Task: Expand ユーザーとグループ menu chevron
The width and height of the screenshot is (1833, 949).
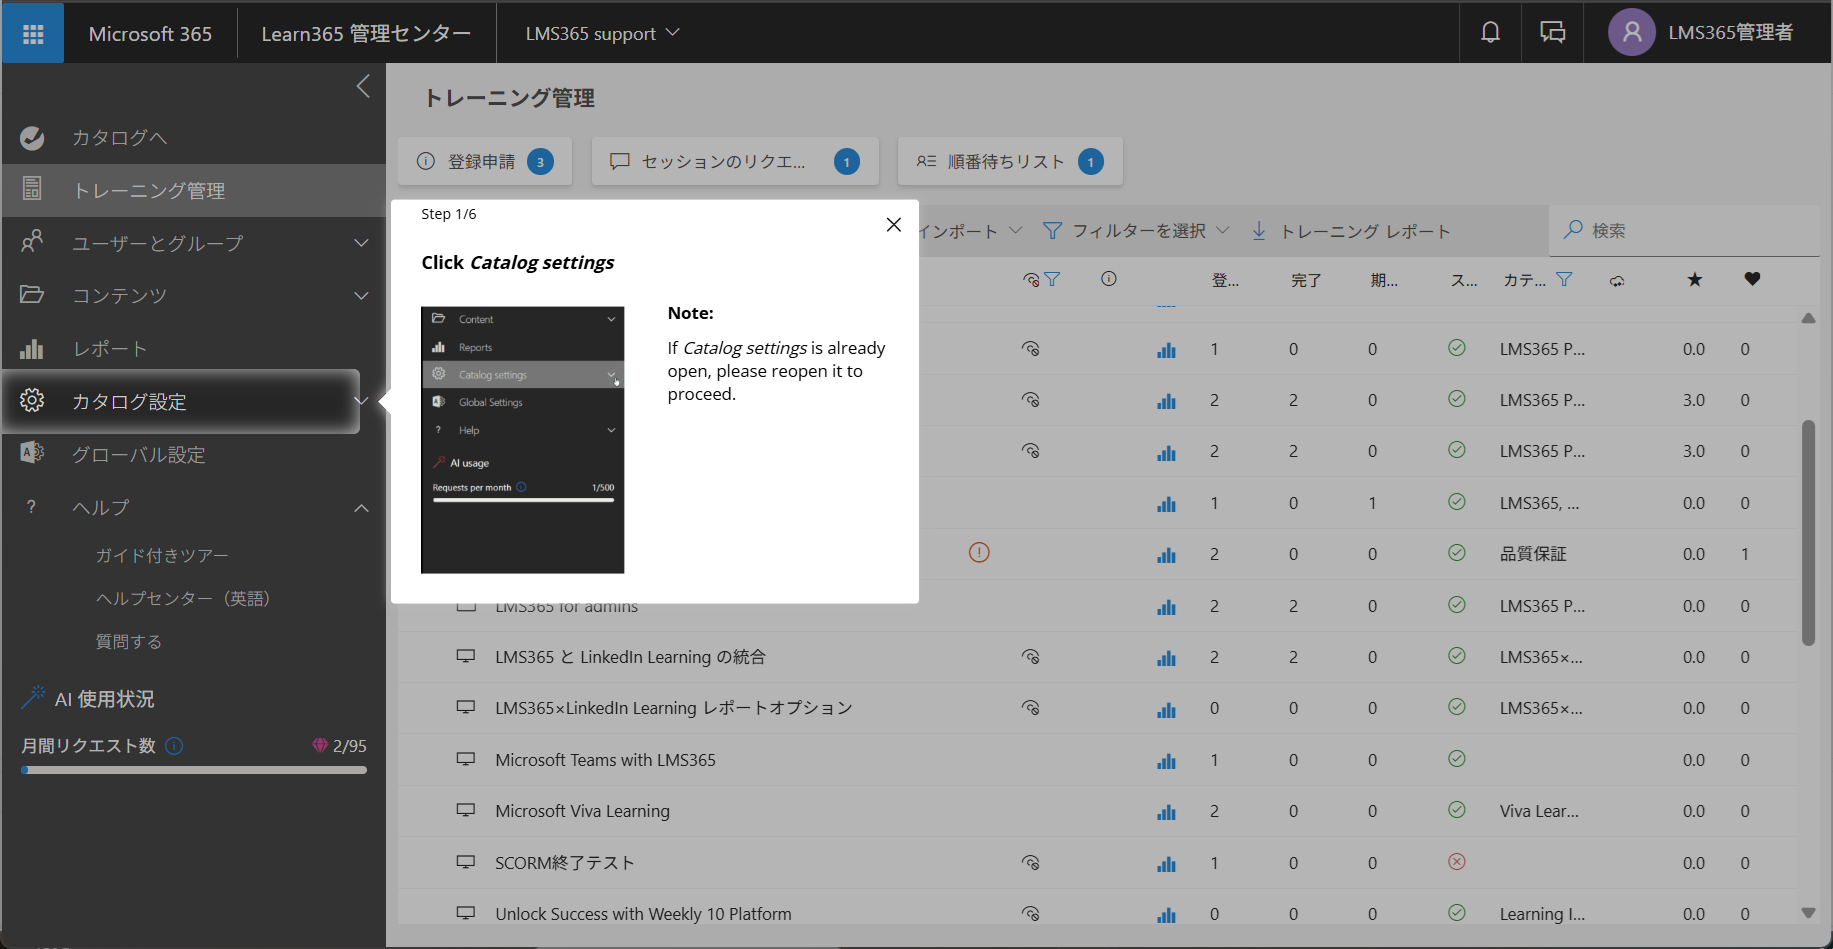Action: tap(361, 243)
